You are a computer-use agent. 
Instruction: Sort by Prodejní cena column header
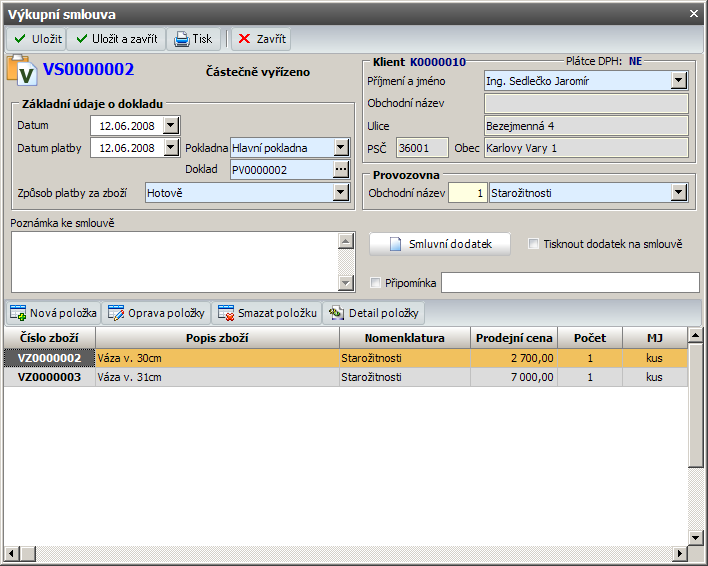coord(515,338)
